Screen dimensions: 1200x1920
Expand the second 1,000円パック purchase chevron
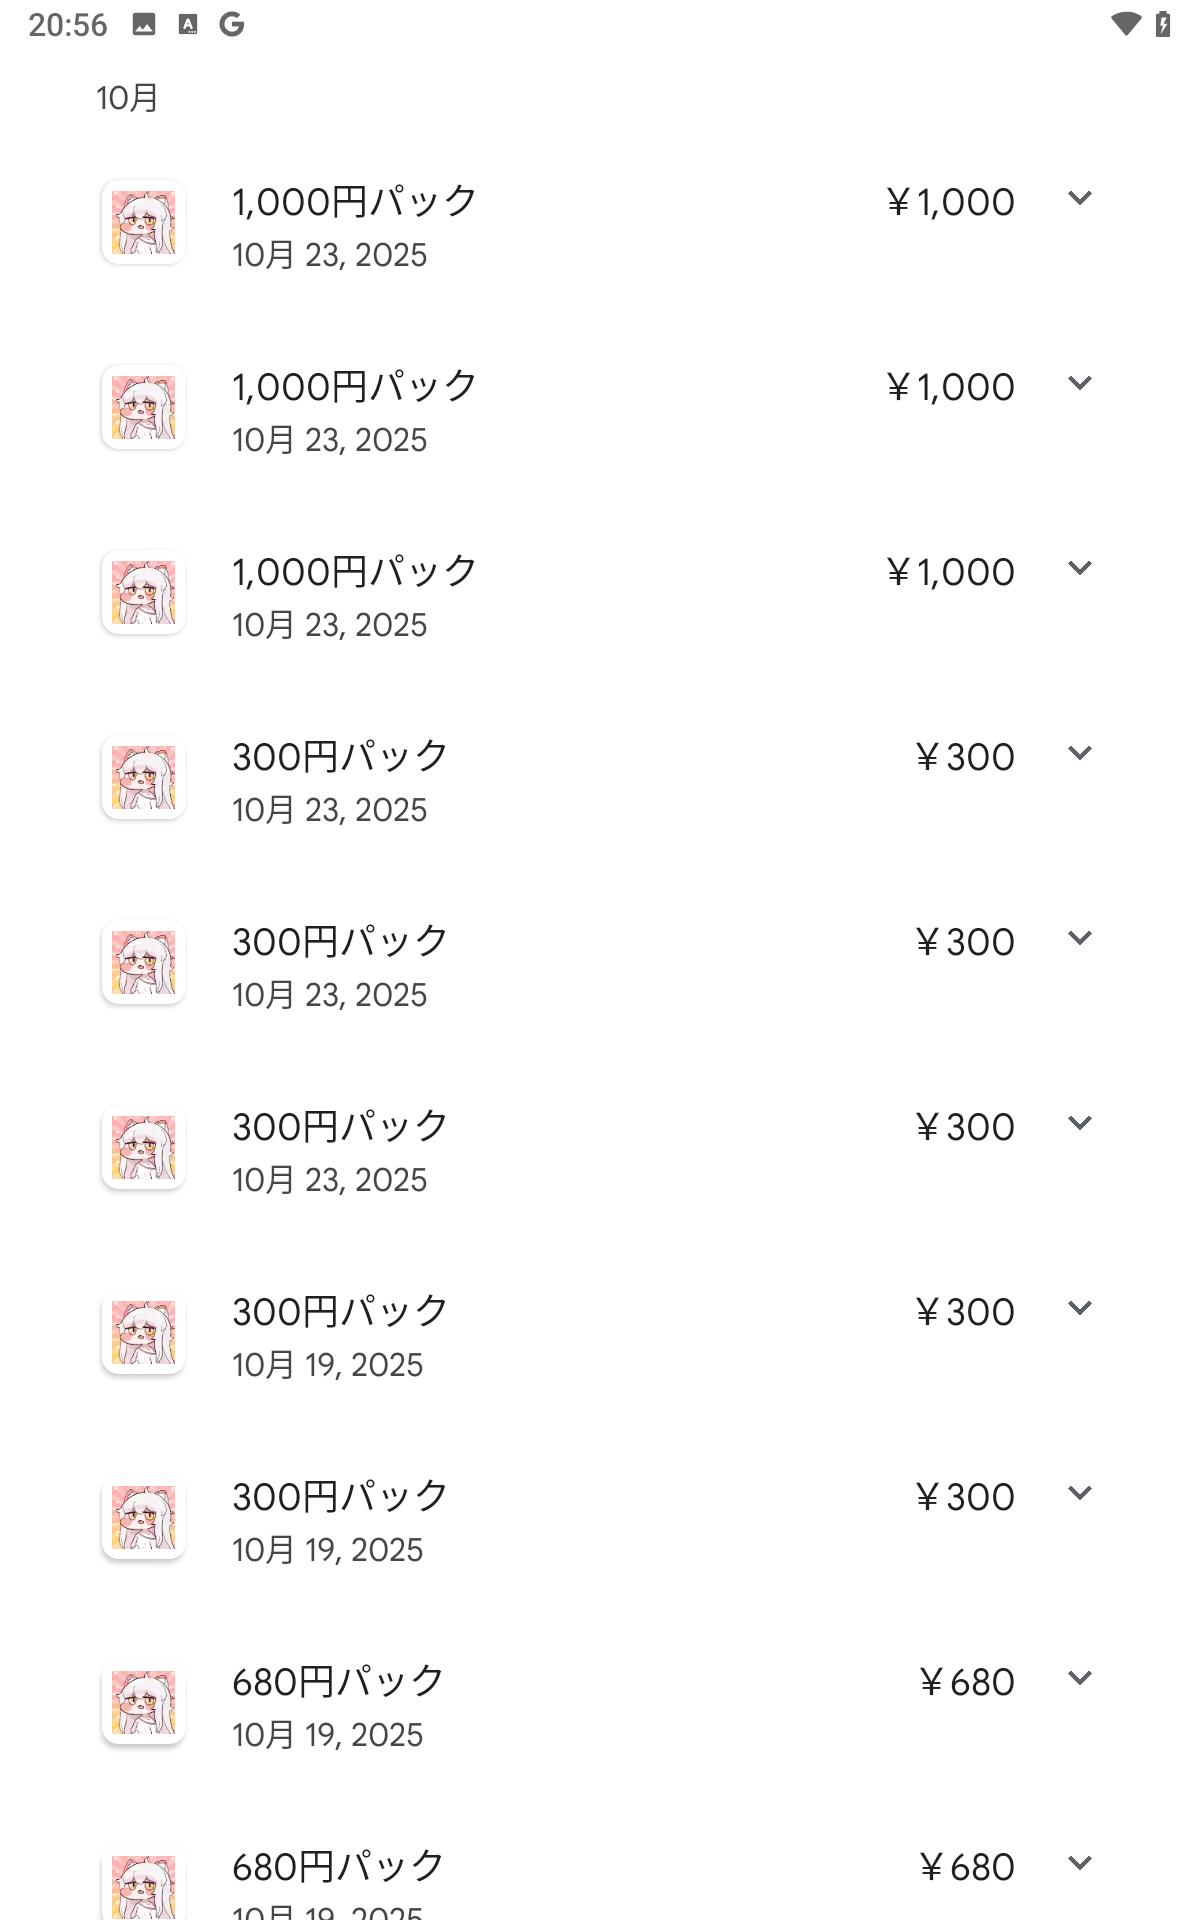click(x=1079, y=383)
